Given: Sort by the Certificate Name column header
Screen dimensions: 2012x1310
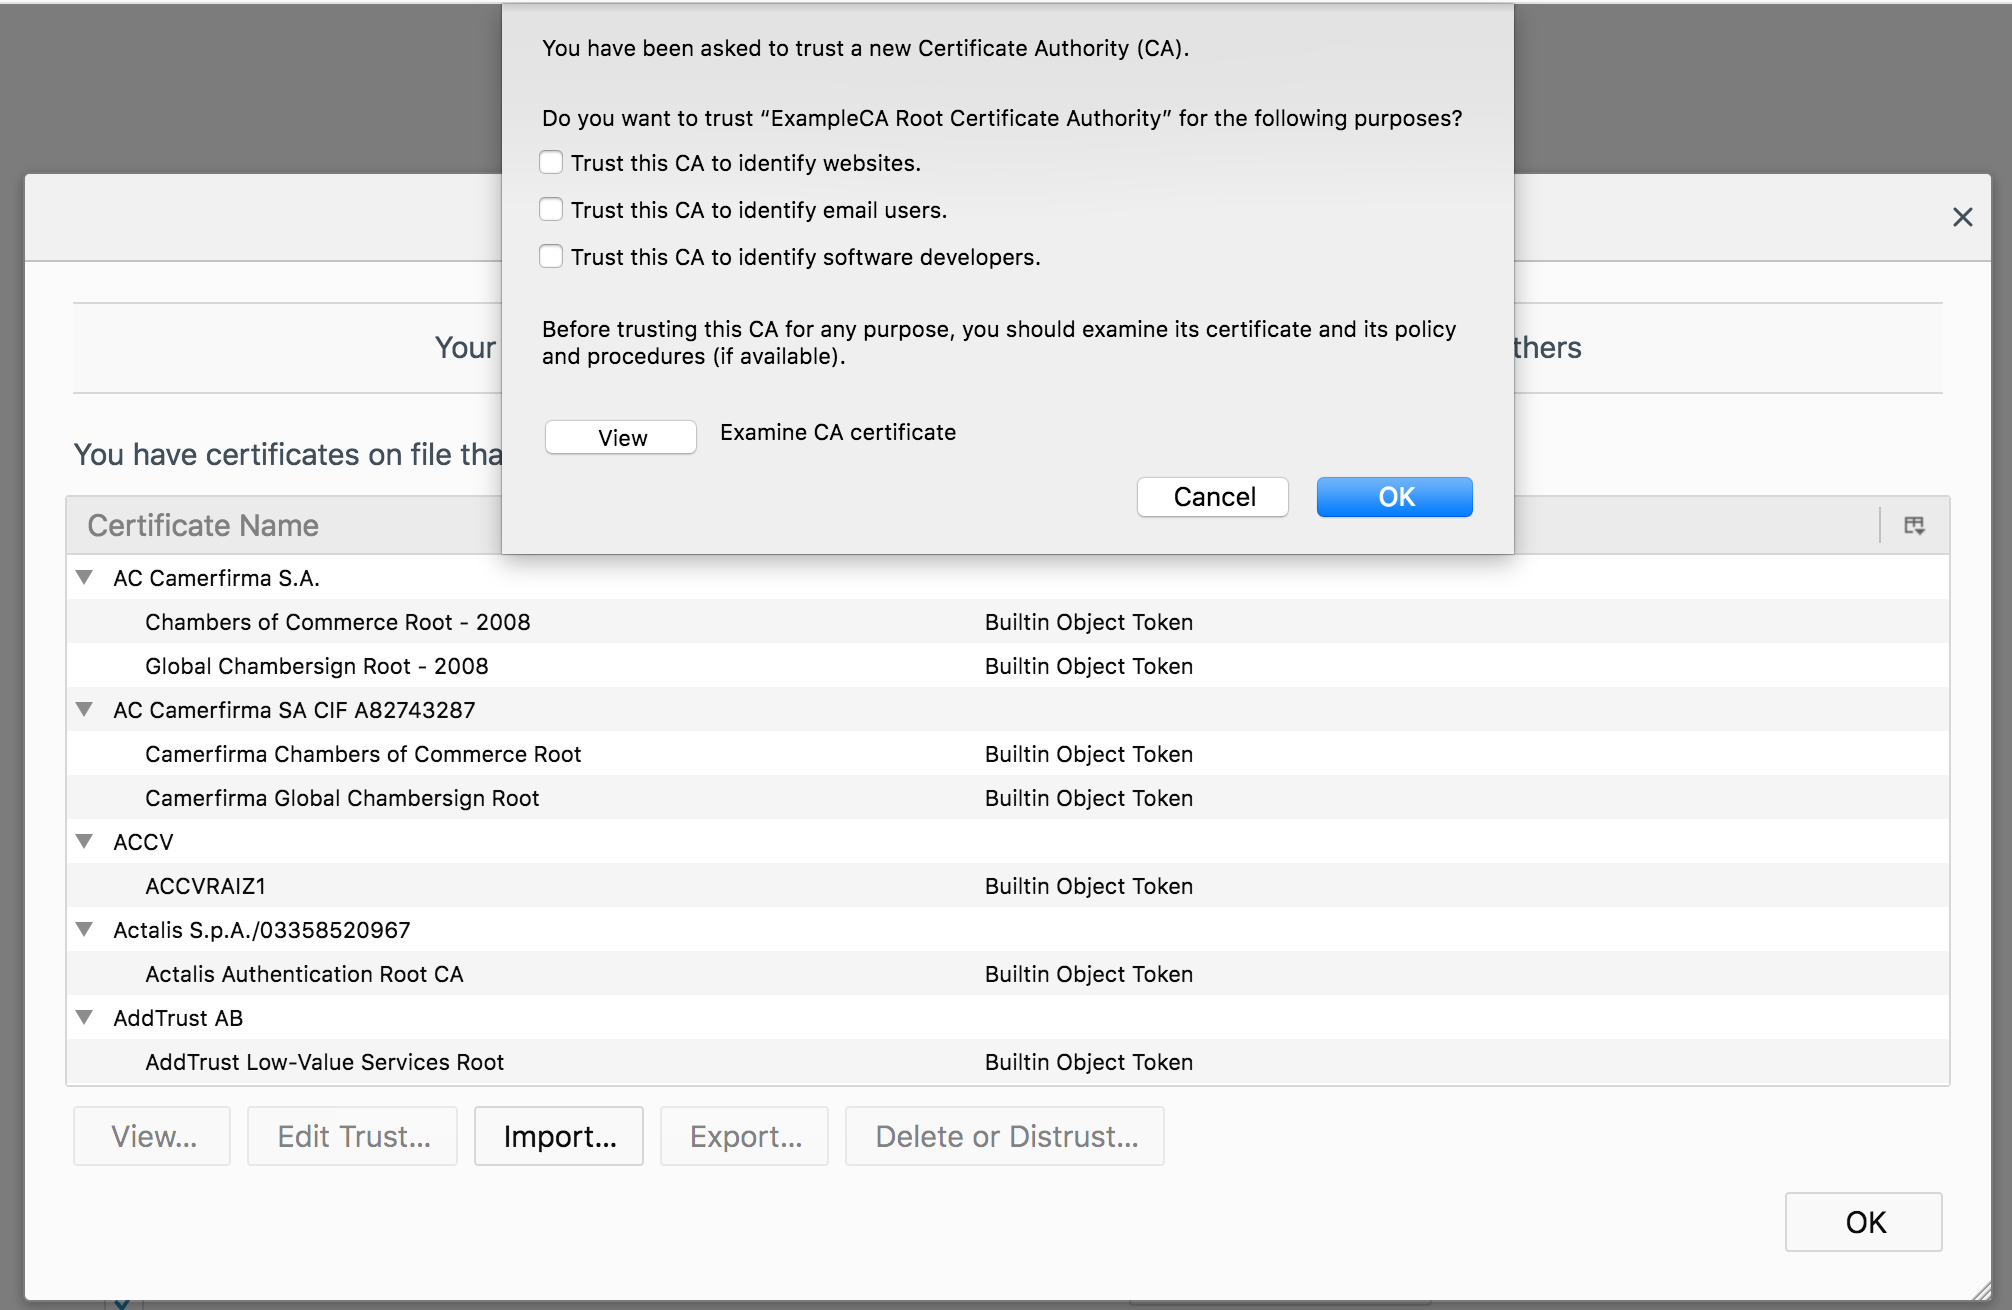Looking at the screenshot, I should tap(204, 524).
